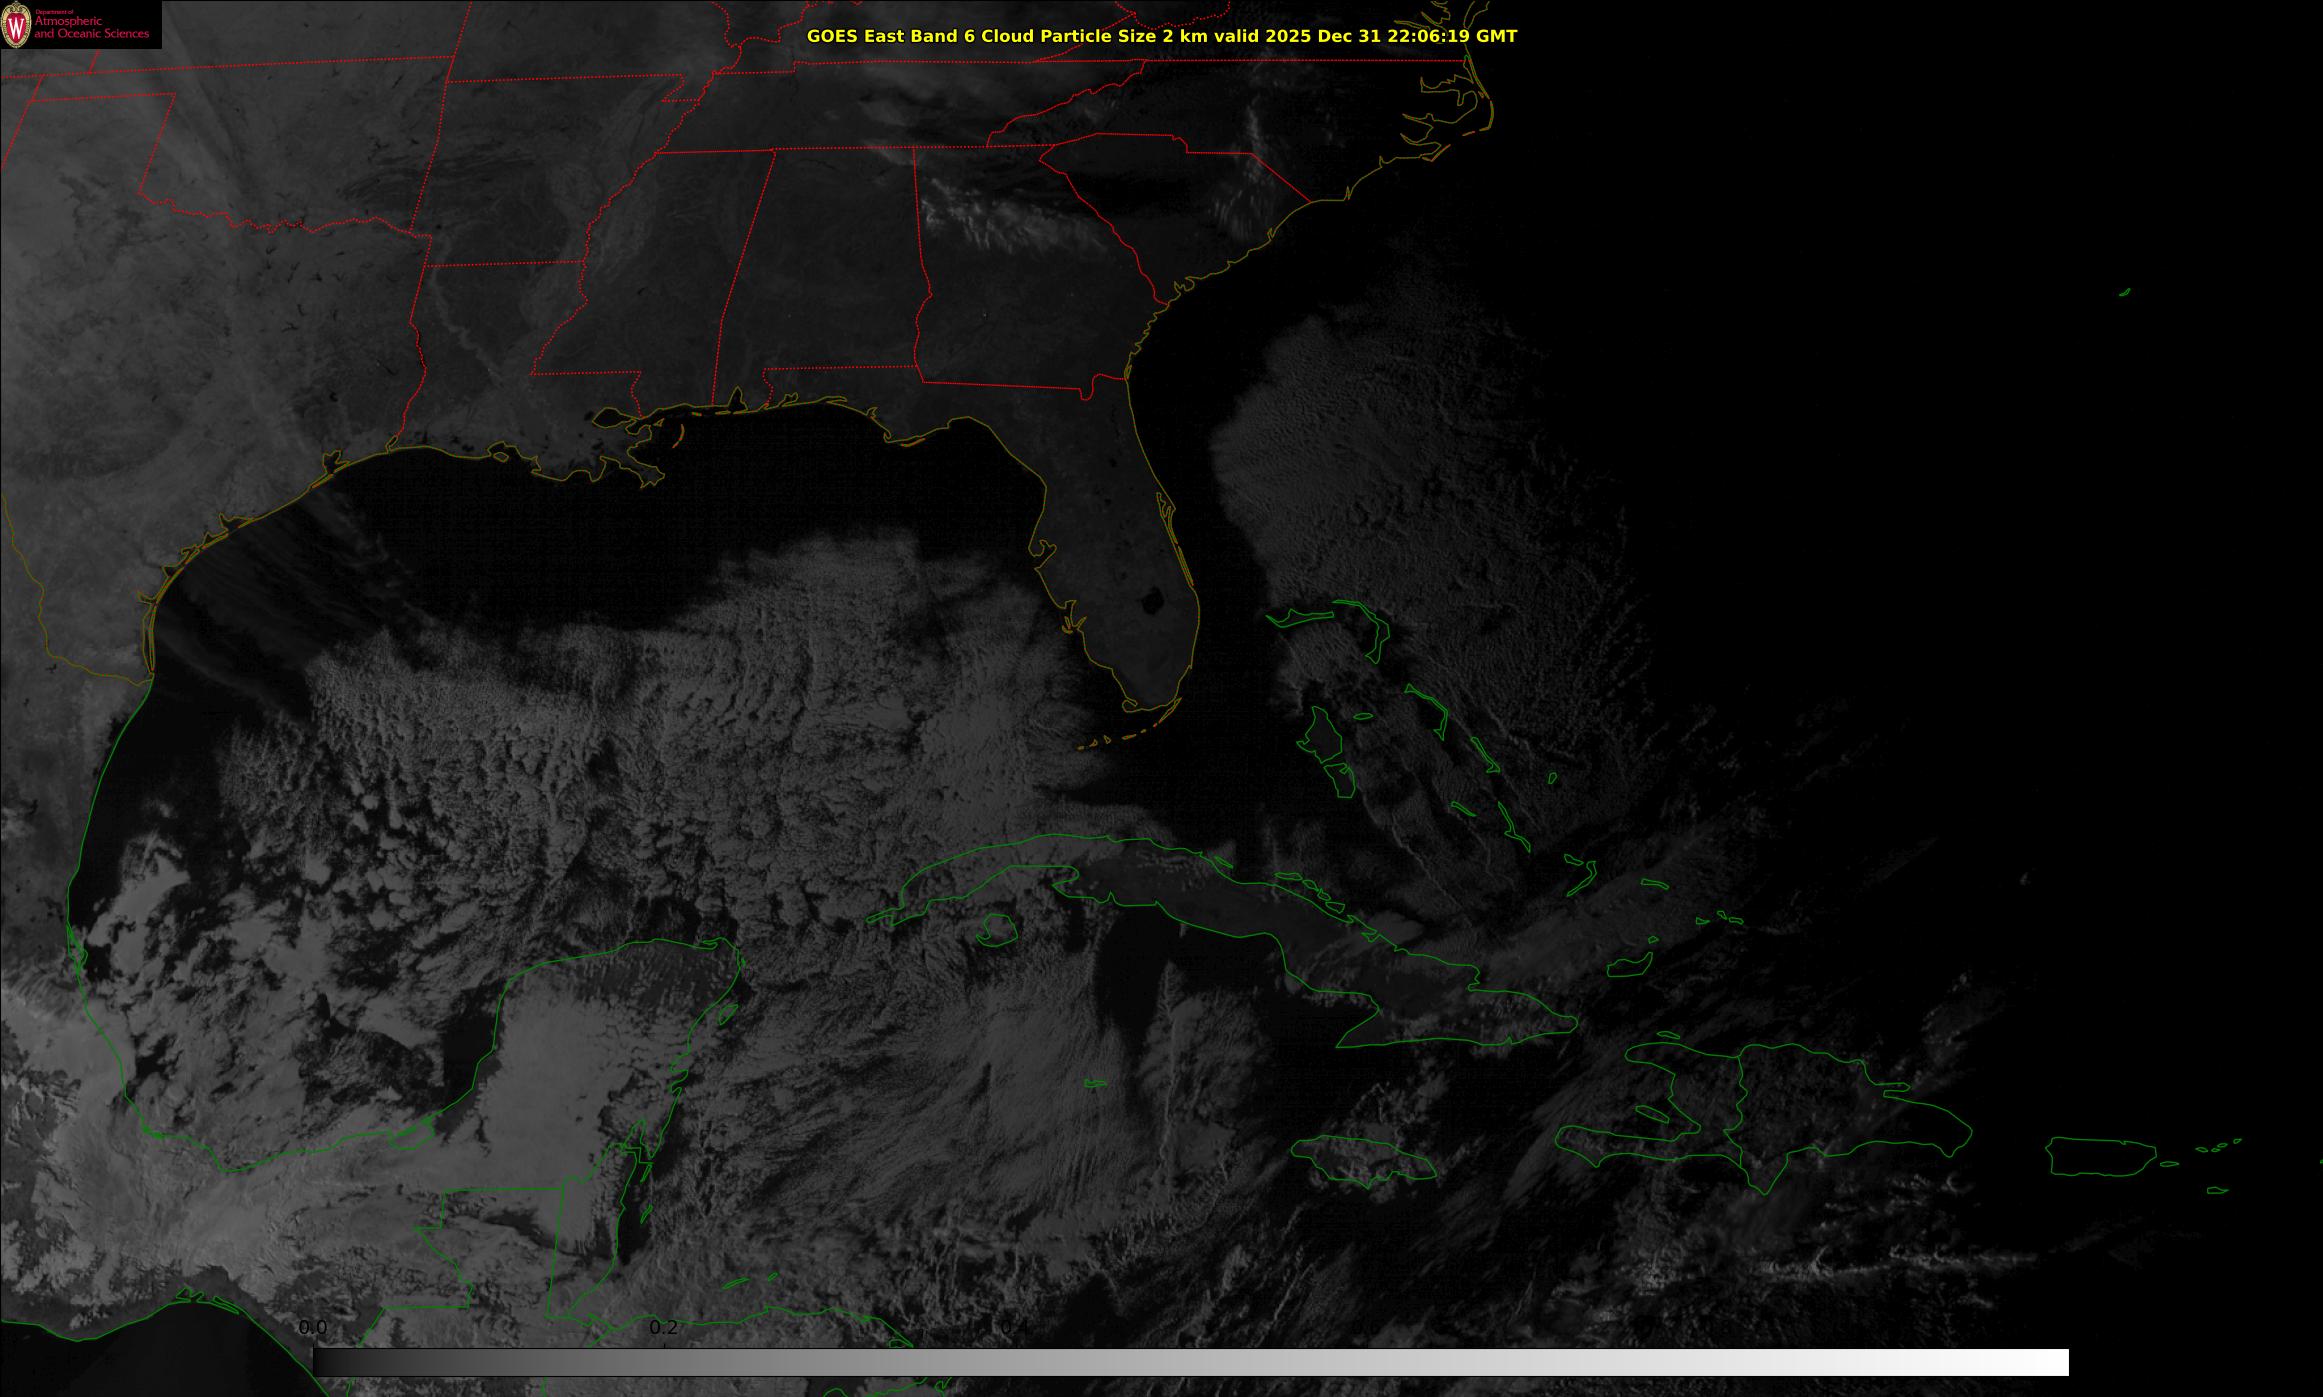The image size is (2323, 1397).
Task: Click the middle gray section of the colorbar
Action: pyautogui.click(x=1190, y=1362)
